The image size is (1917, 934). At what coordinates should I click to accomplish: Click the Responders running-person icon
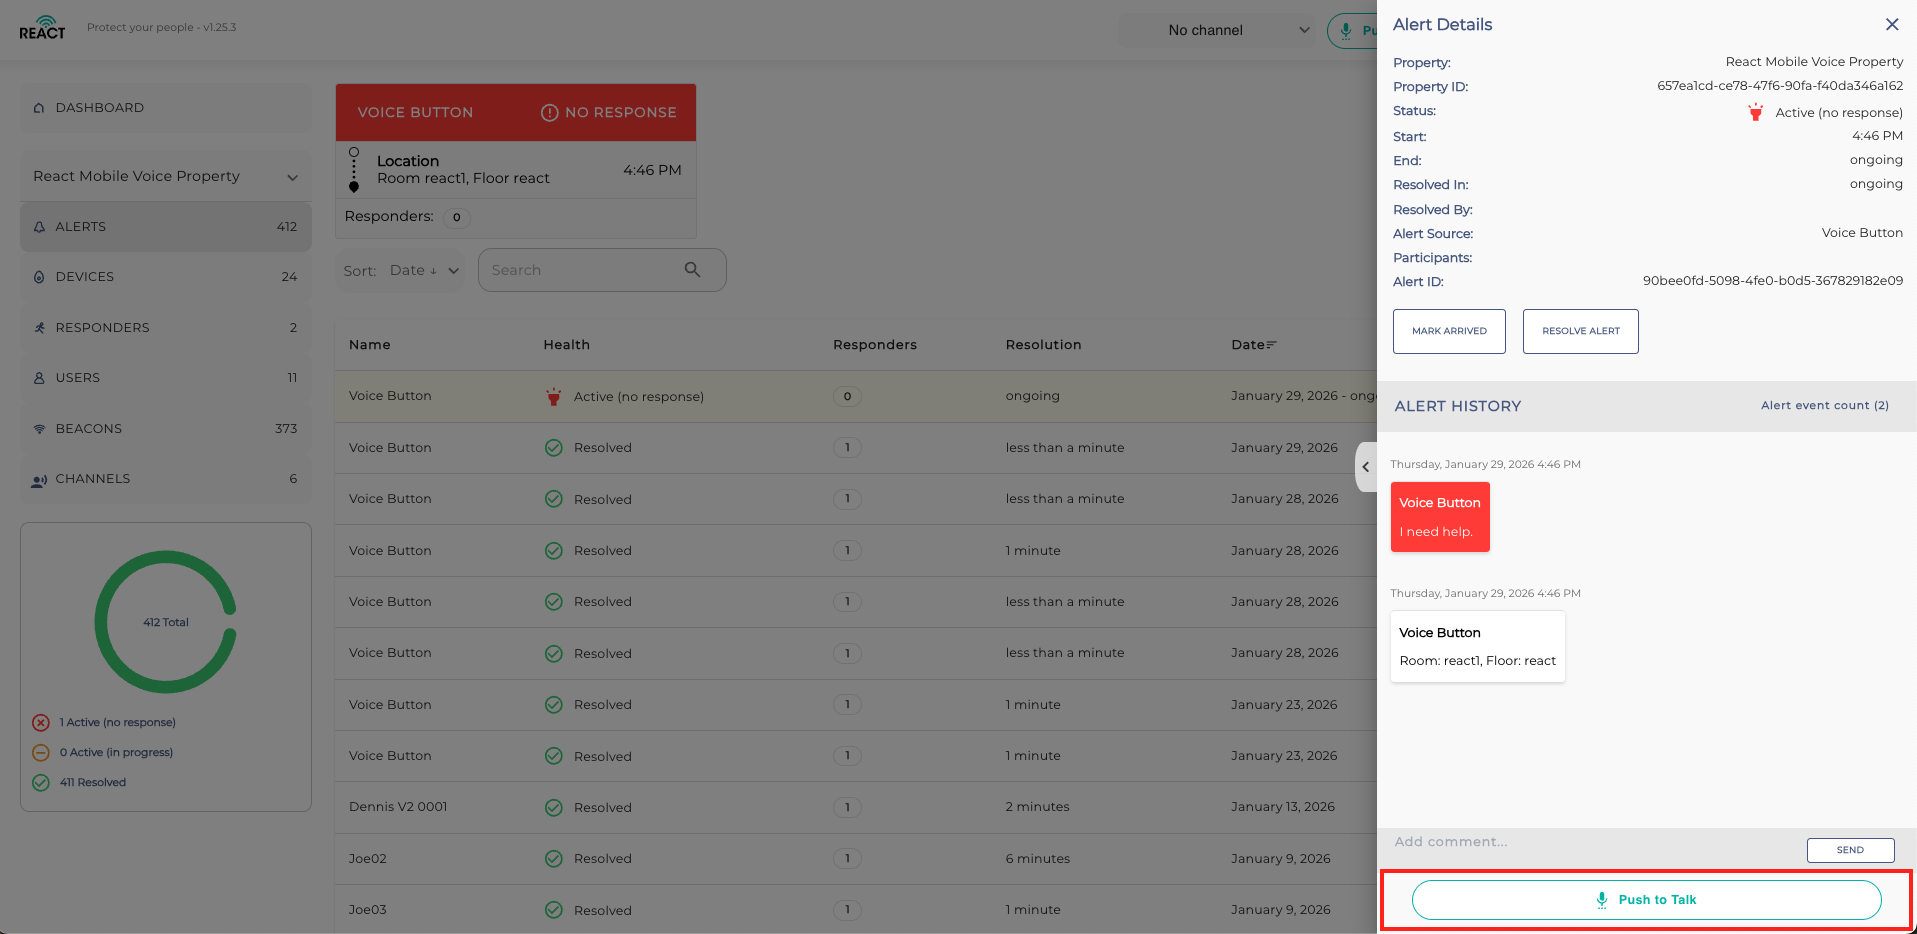(39, 328)
